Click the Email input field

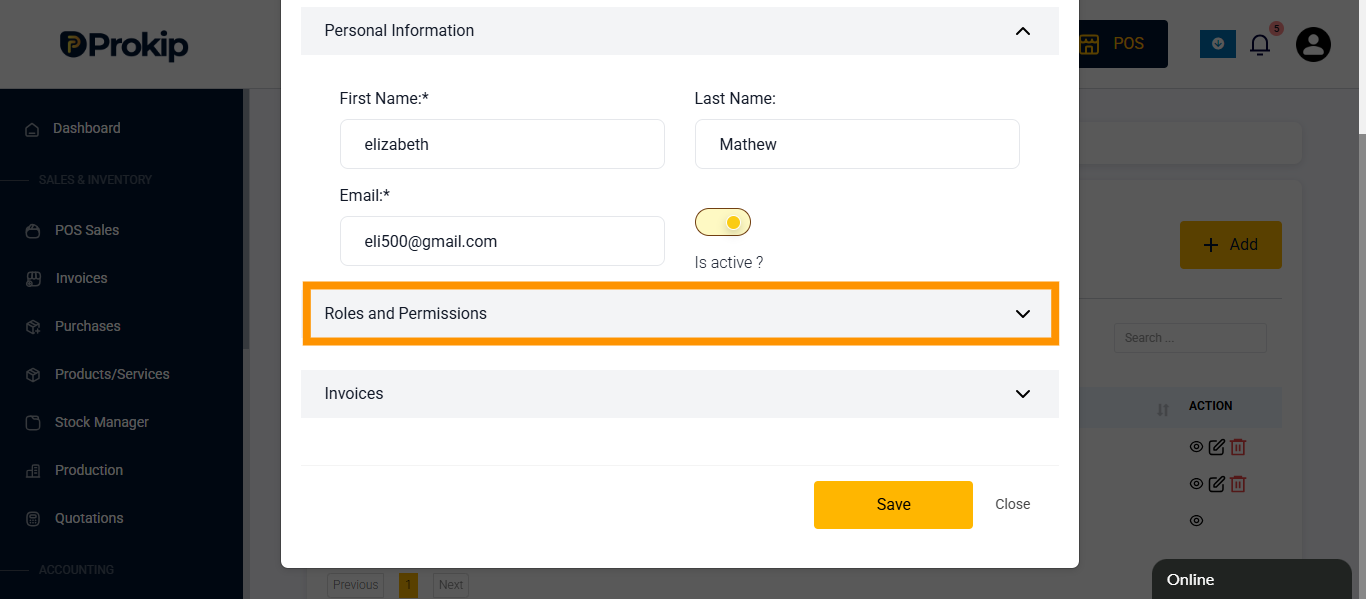point(502,241)
